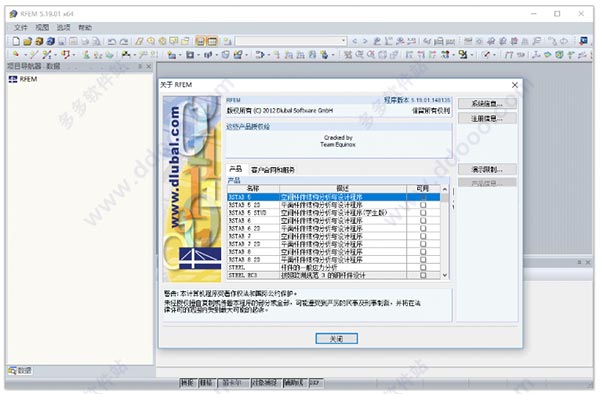
Task: Click the 关闭 button in About dialog
Action: coord(336,339)
